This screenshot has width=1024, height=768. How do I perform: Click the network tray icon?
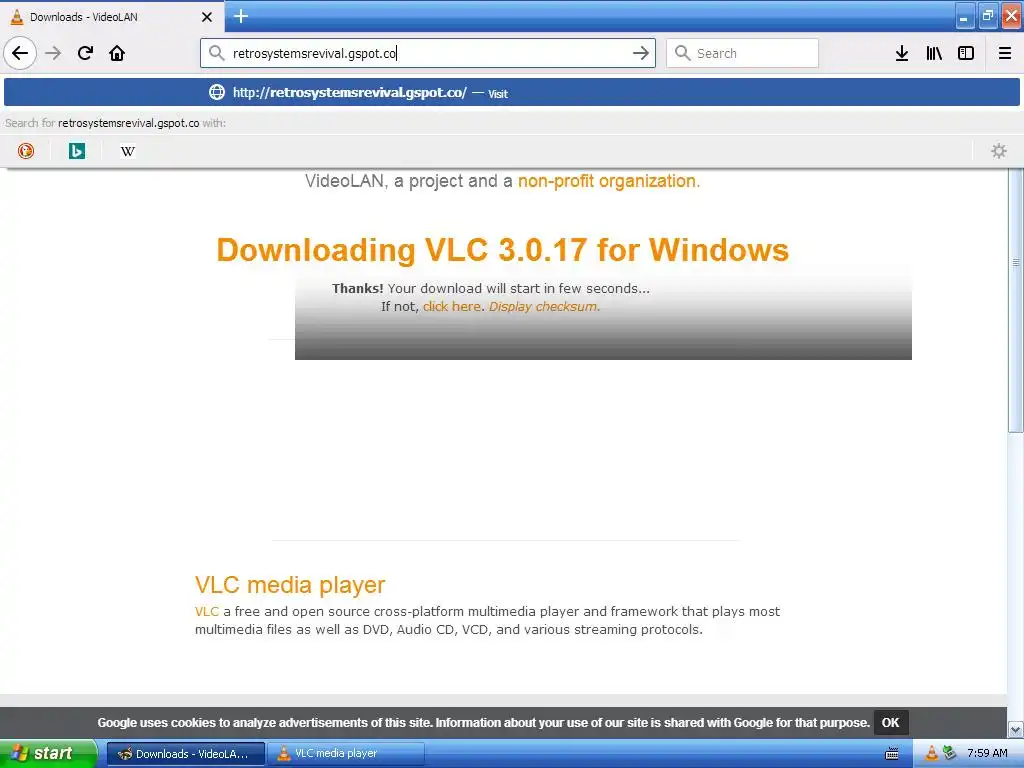tap(950, 753)
